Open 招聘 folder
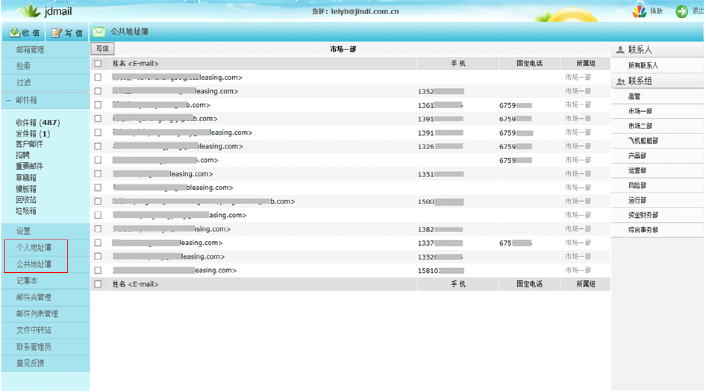Image resolution: width=706 pixels, height=392 pixels. click(23, 155)
